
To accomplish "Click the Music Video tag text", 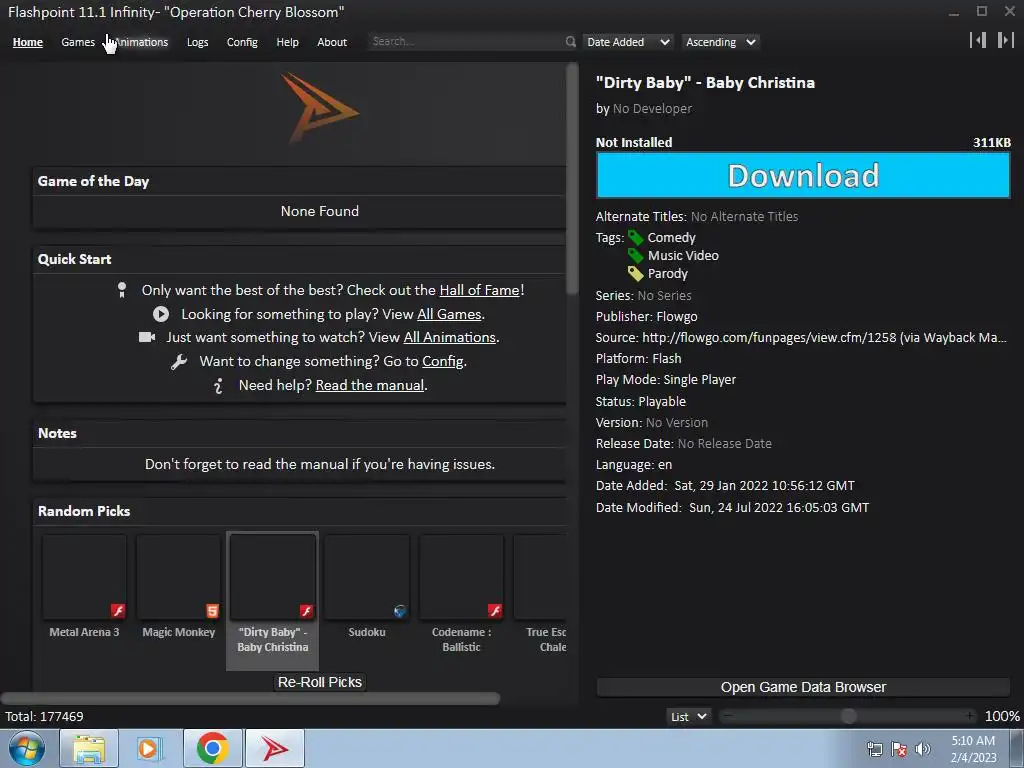I will (683, 255).
